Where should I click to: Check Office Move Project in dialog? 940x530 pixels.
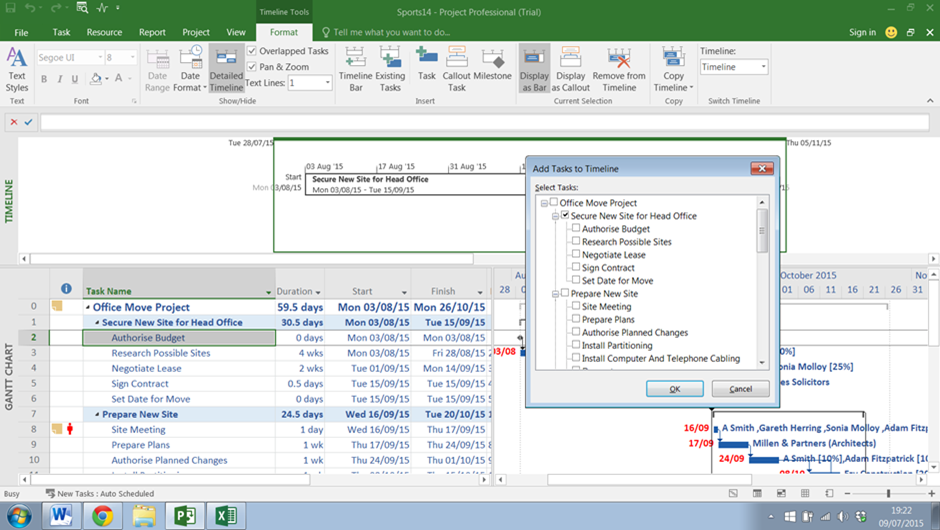pos(554,202)
